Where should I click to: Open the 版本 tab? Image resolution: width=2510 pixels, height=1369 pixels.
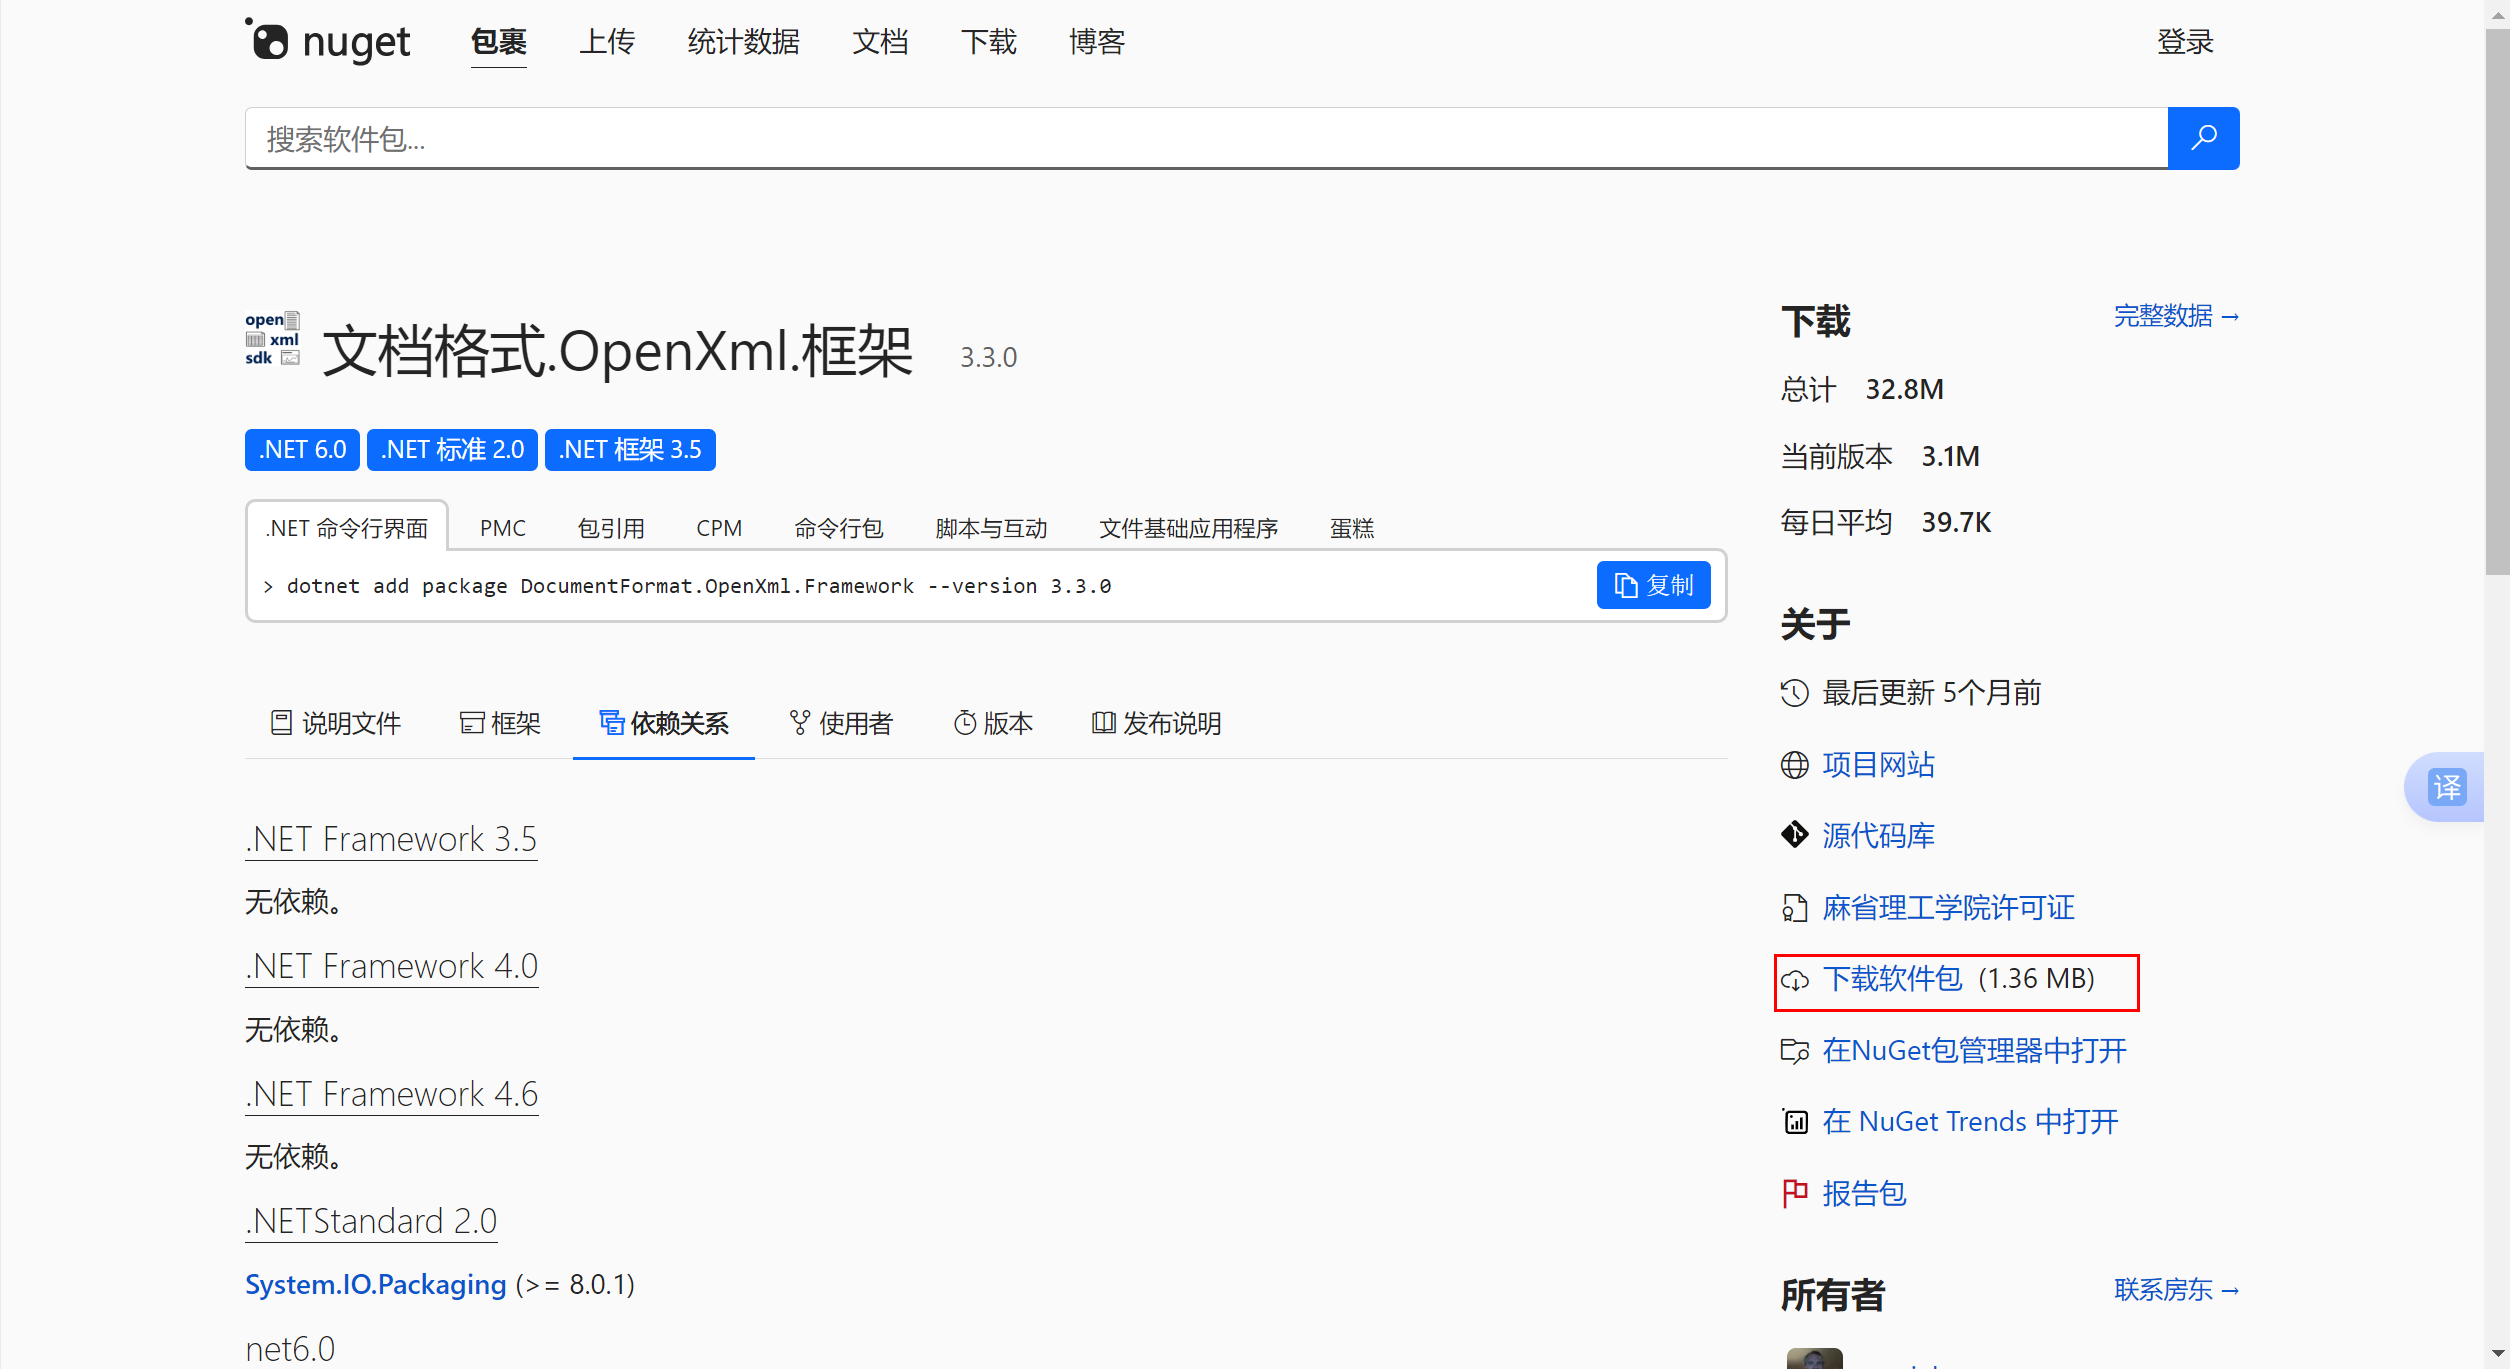993,723
